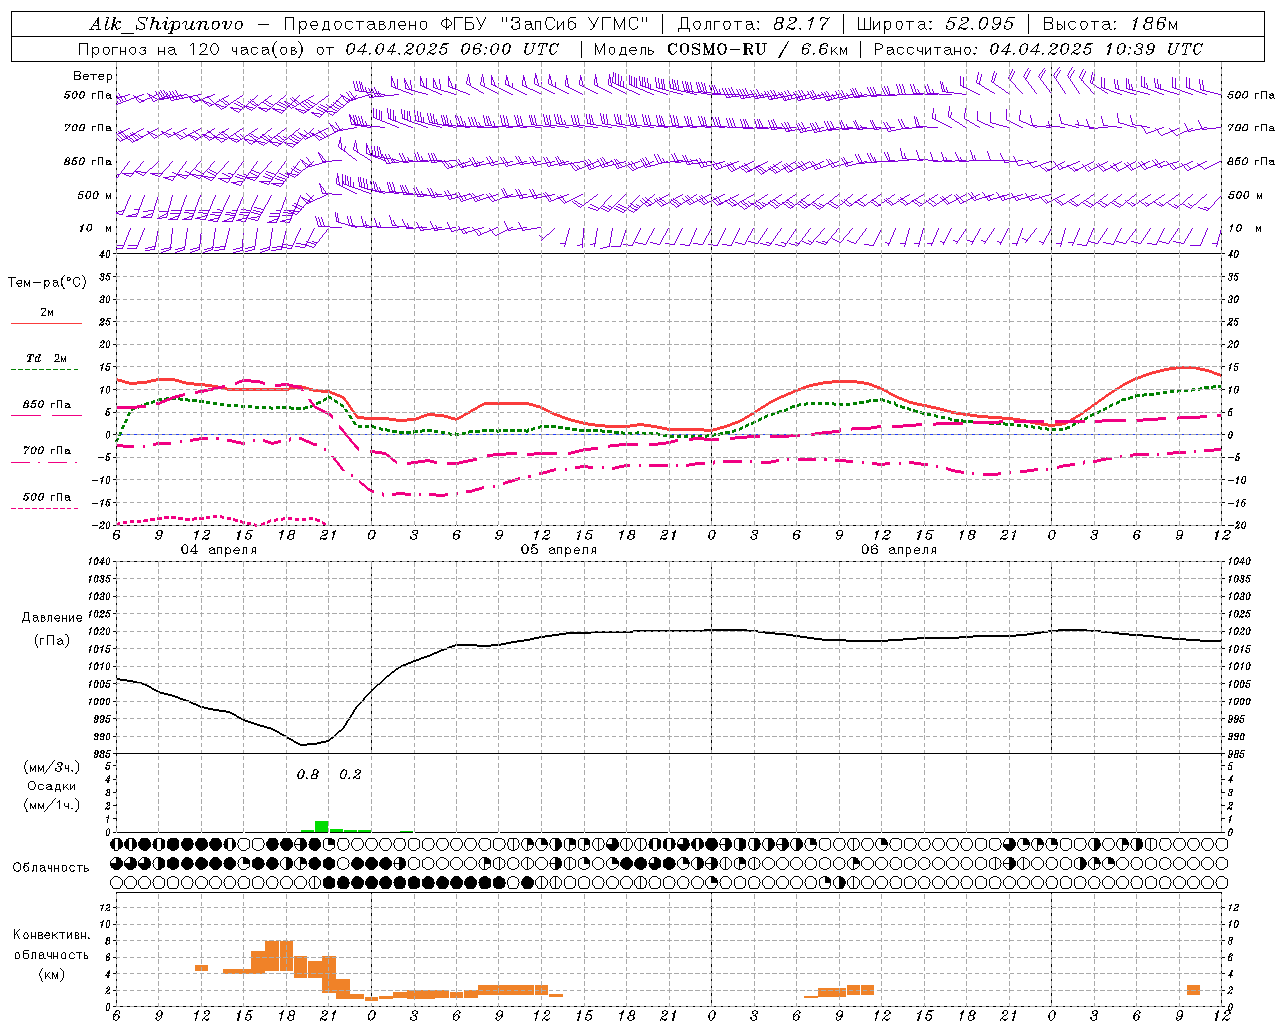The width and height of the screenshot is (1280, 1024).
Task: Click the "04 апреля" date label
Action: click(x=218, y=550)
